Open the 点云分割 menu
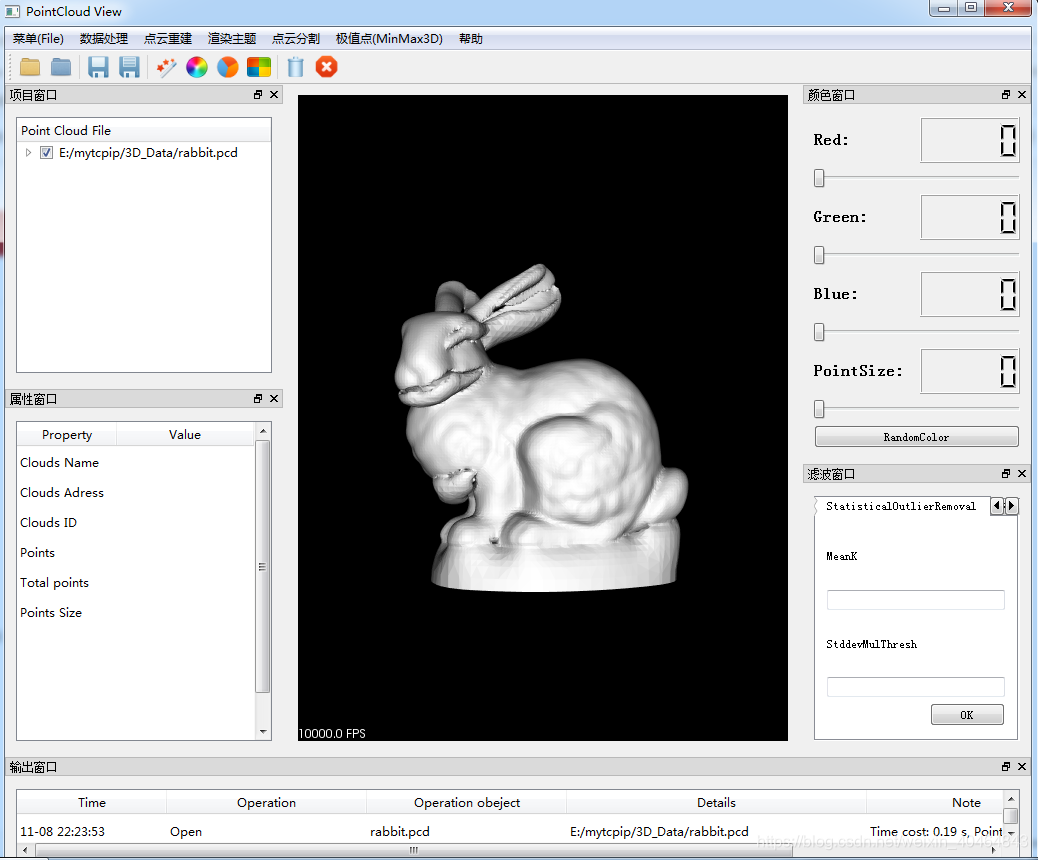Screen dimensions: 1038x860 tap(296, 38)
